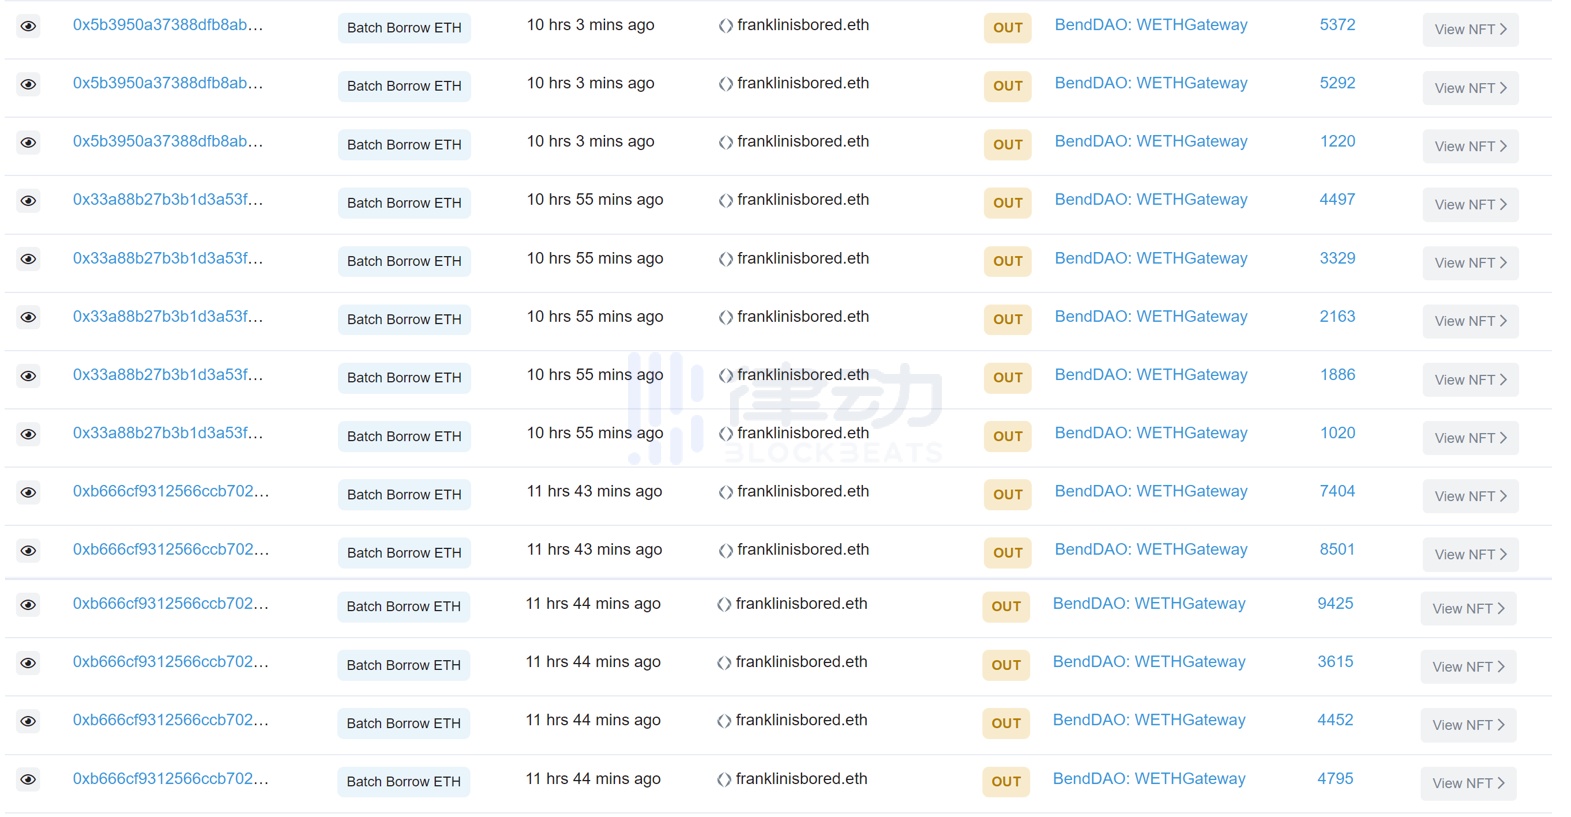Click the Batch Borrow ETH badge, token 8501 row
The image size is (1571, 817).
click(x=404, y=553)
